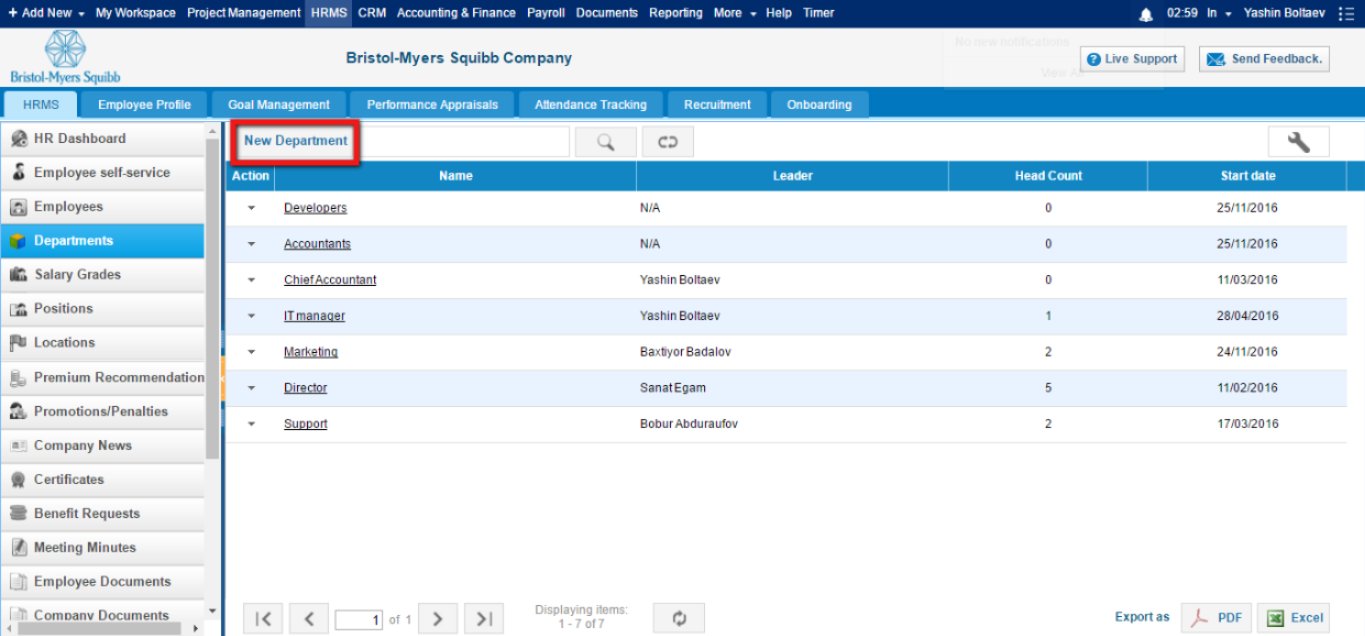
Task: Switch to Employee Profile tab
Action: [144, 105]
